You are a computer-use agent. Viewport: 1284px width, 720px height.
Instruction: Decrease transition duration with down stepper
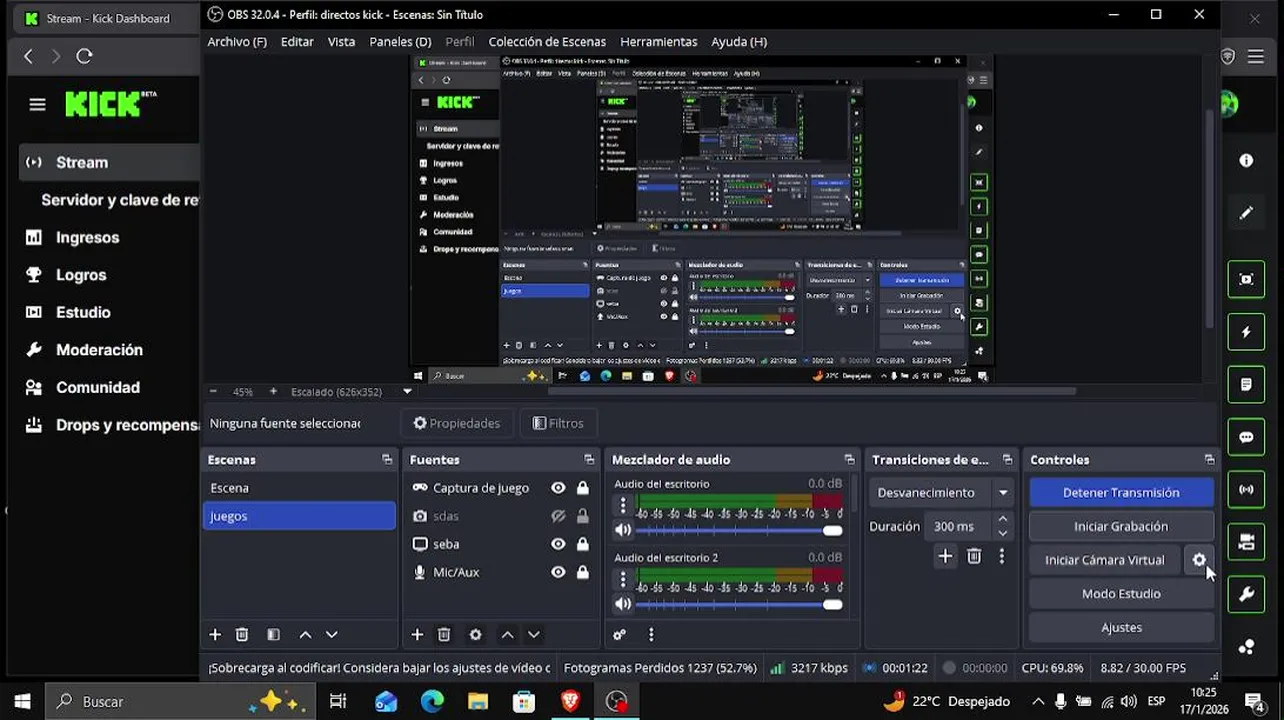pyautogui.click(x=1003, y=533)
